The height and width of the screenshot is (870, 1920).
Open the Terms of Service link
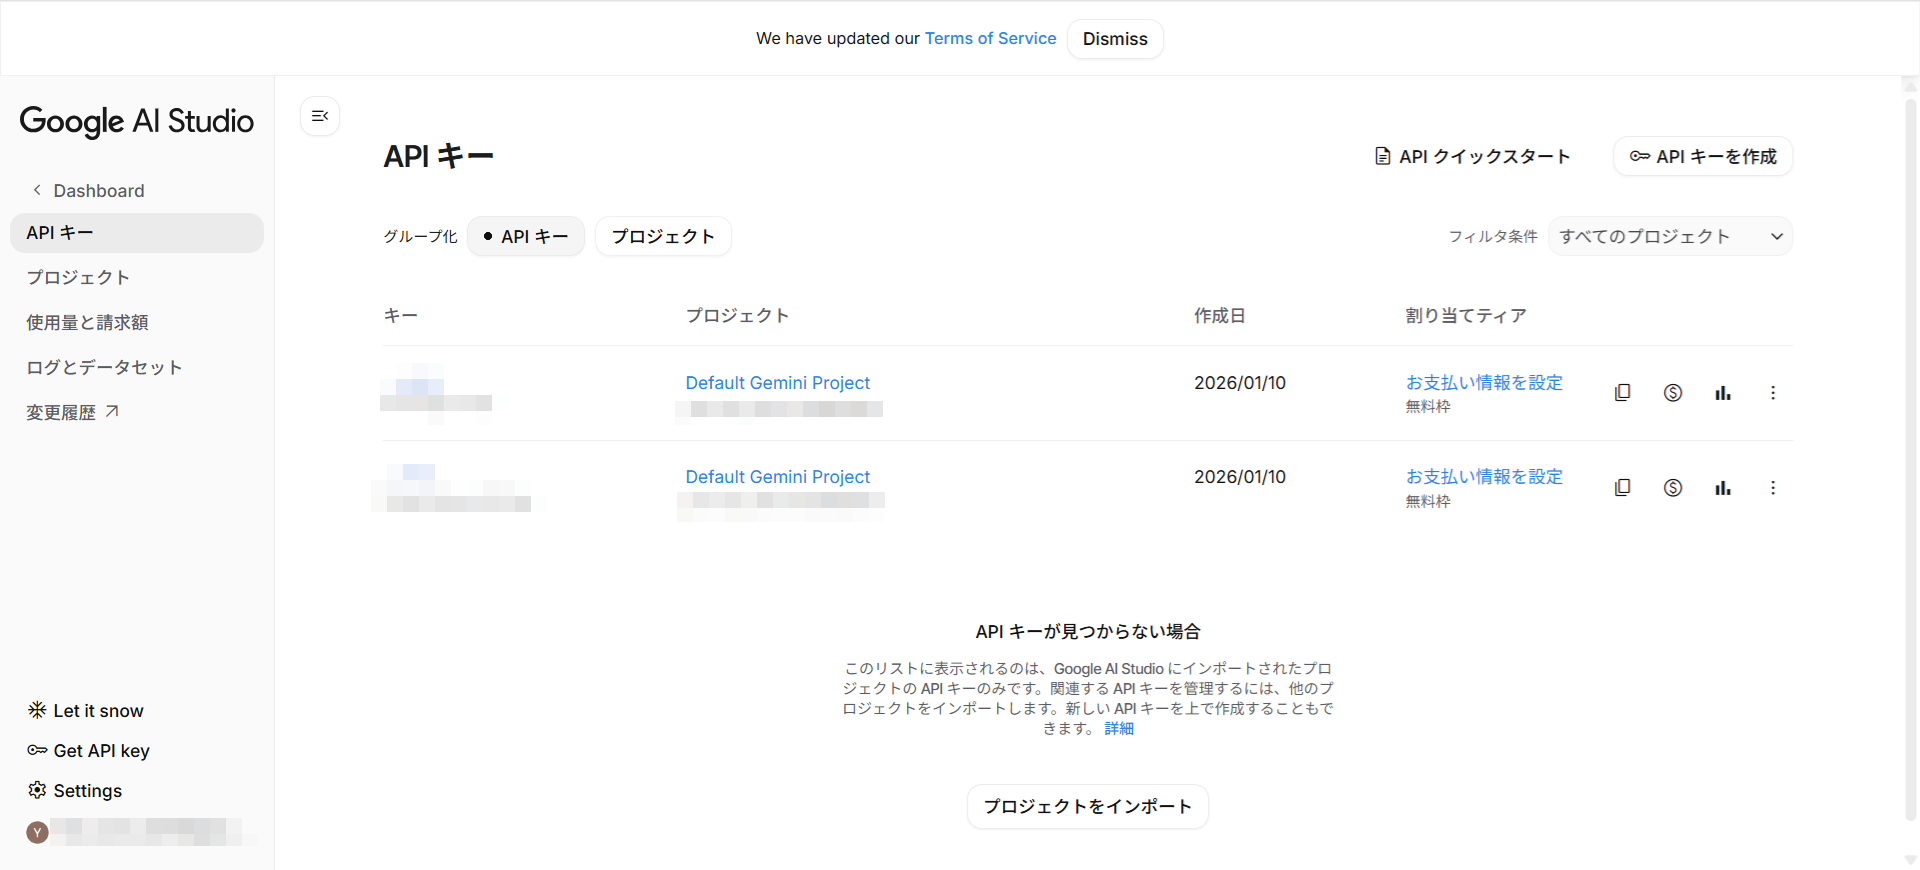point(990,39)
